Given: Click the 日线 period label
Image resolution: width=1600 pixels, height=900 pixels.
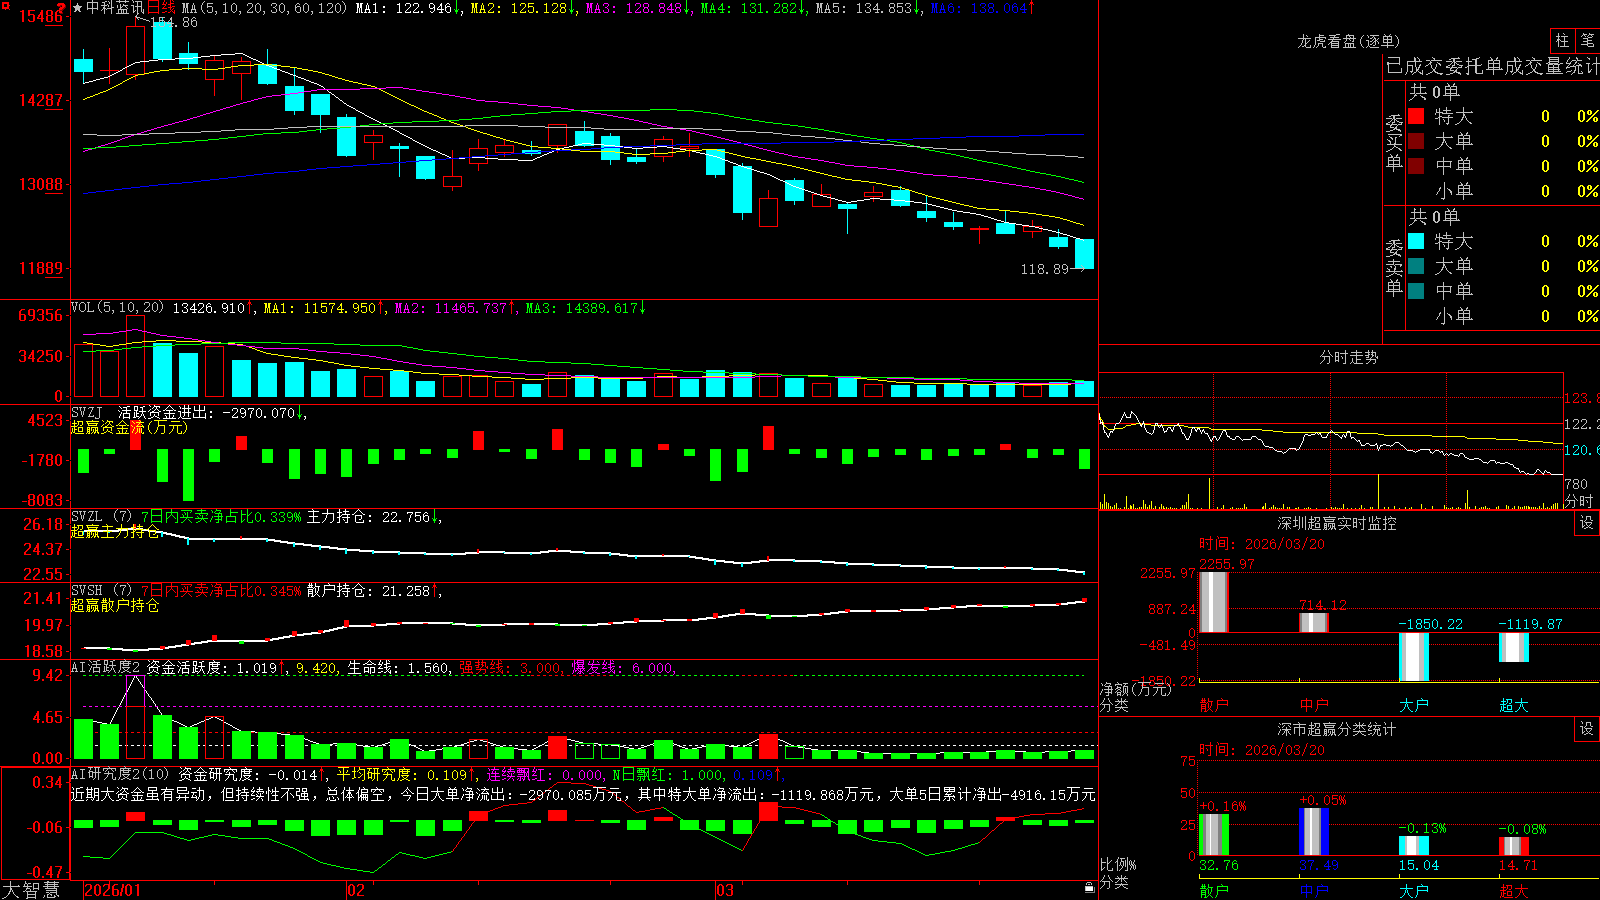Looking at the screenshot, I should (162, 8).
